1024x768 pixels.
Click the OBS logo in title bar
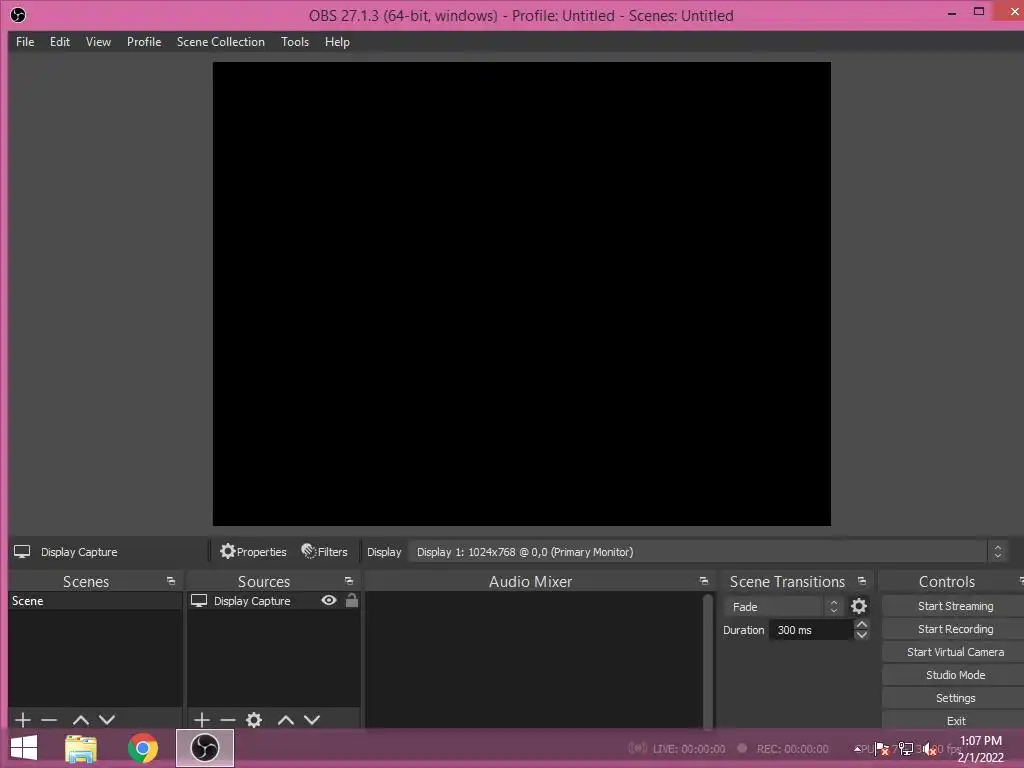(x=18, y=15)
